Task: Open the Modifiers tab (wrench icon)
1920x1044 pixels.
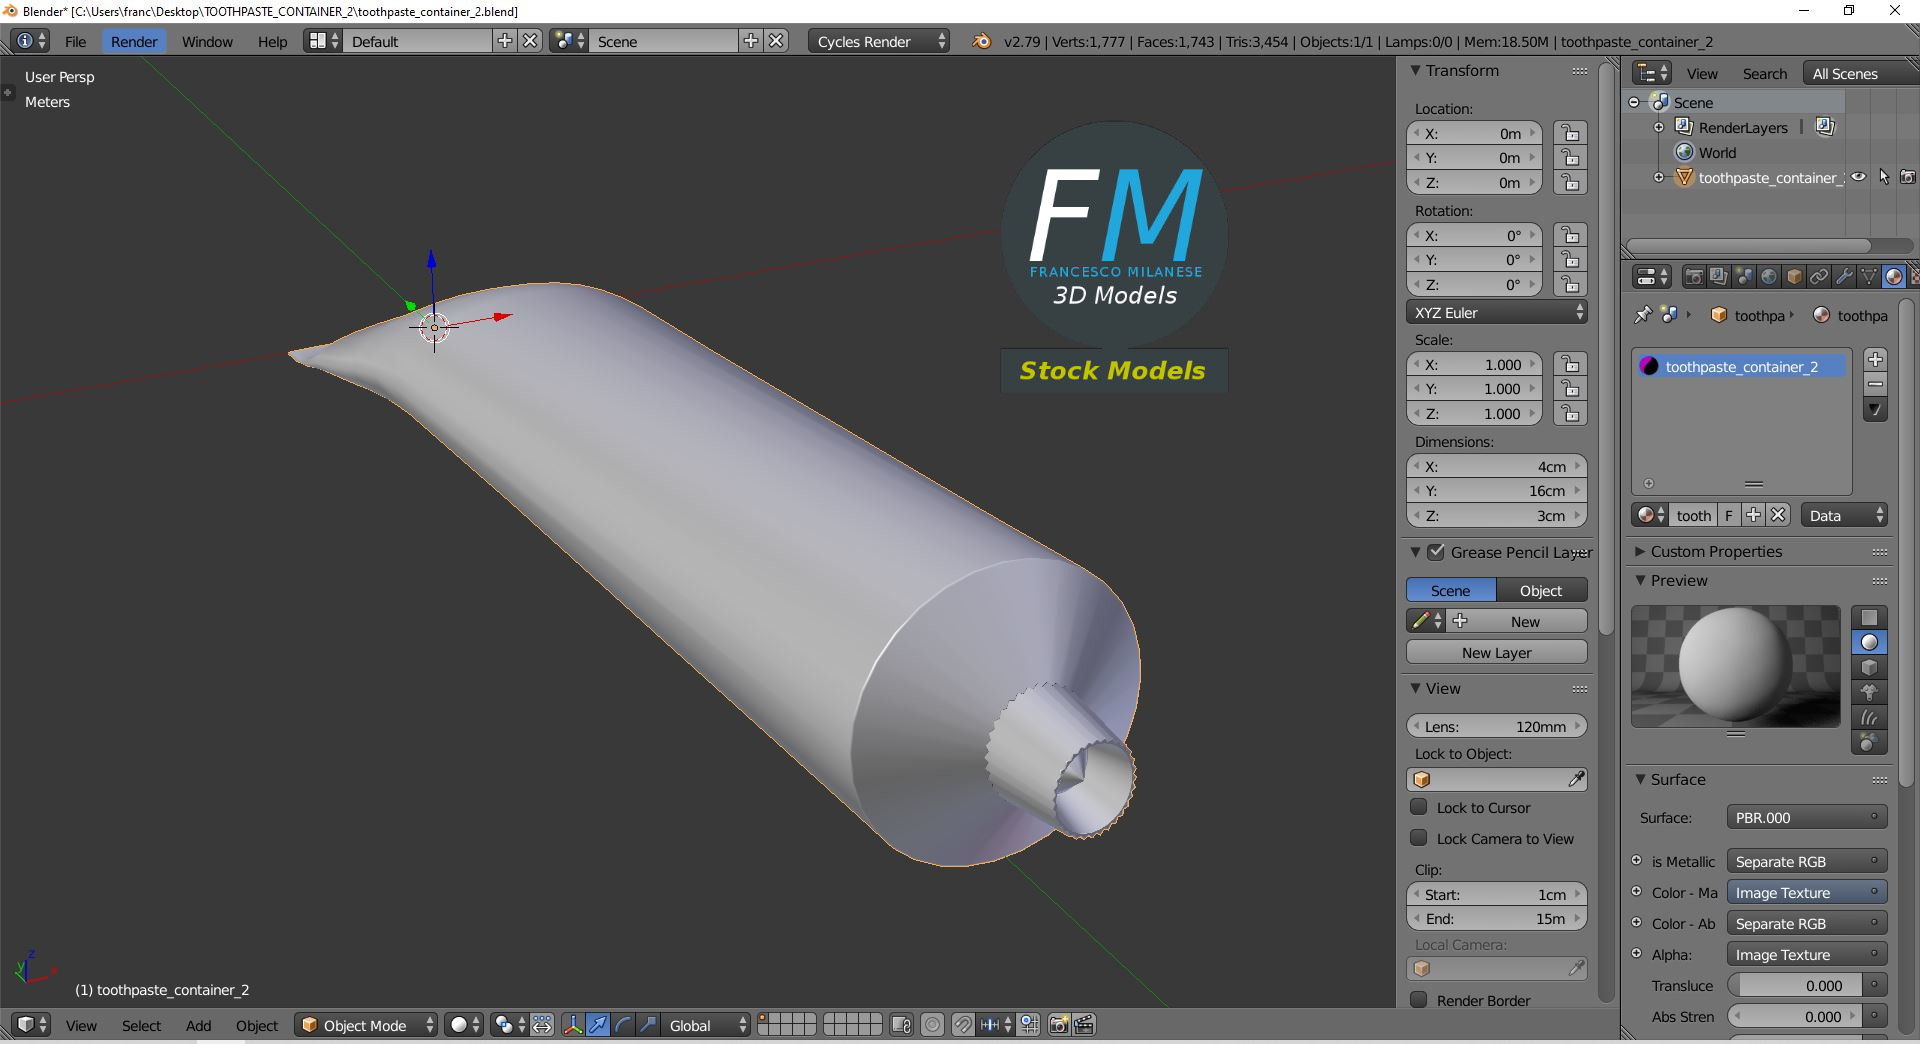Action: coord(1844,277)
